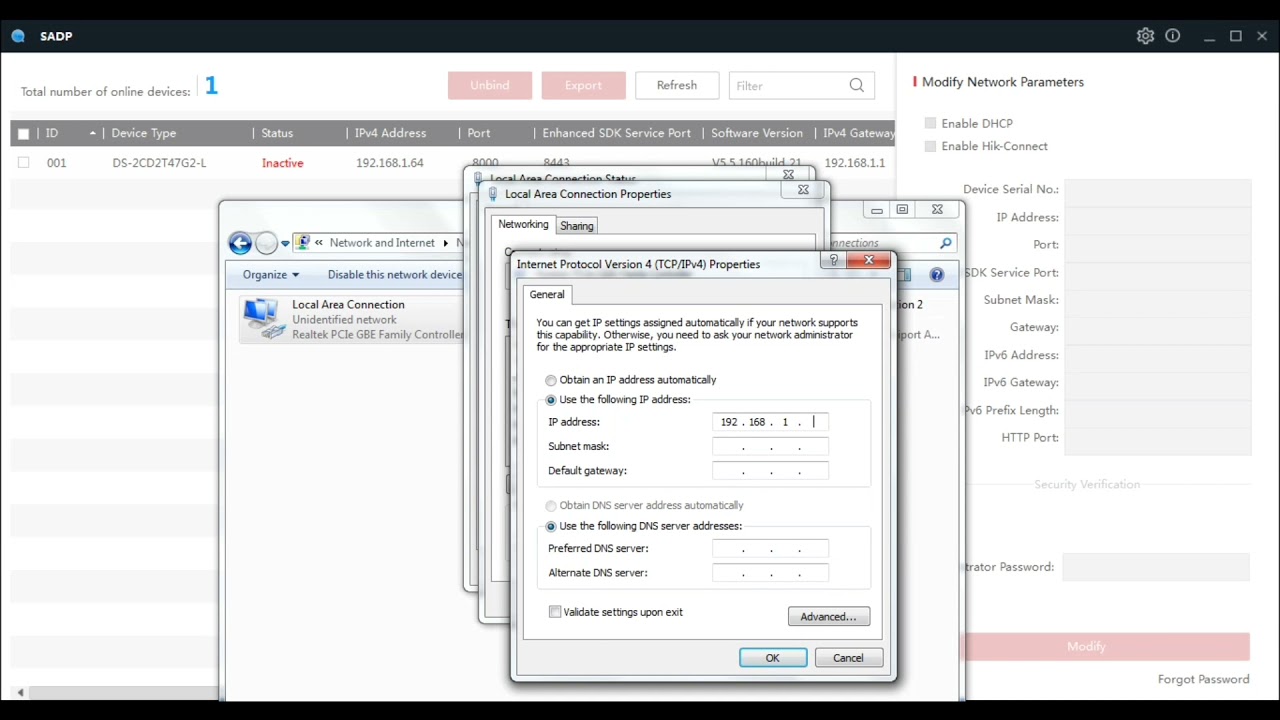Click the Administrator Password field
This screenshot has height=720, width=1280.
[x=1156, y=567]
